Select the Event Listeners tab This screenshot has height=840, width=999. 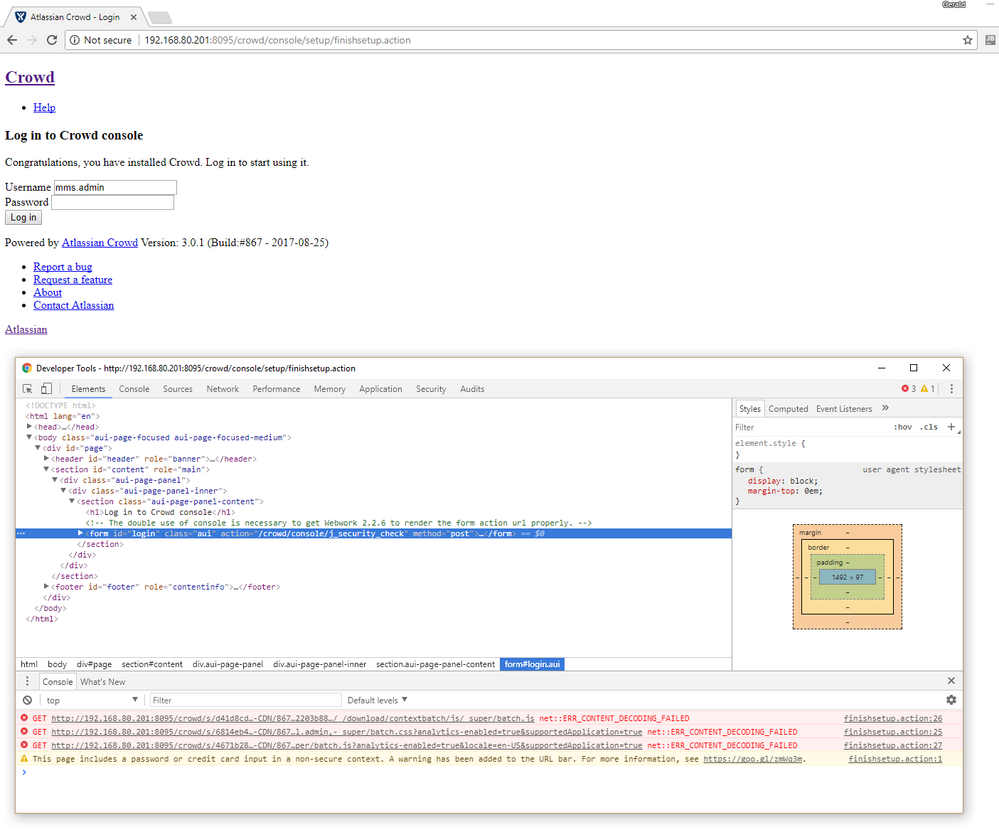coord(844,409)
